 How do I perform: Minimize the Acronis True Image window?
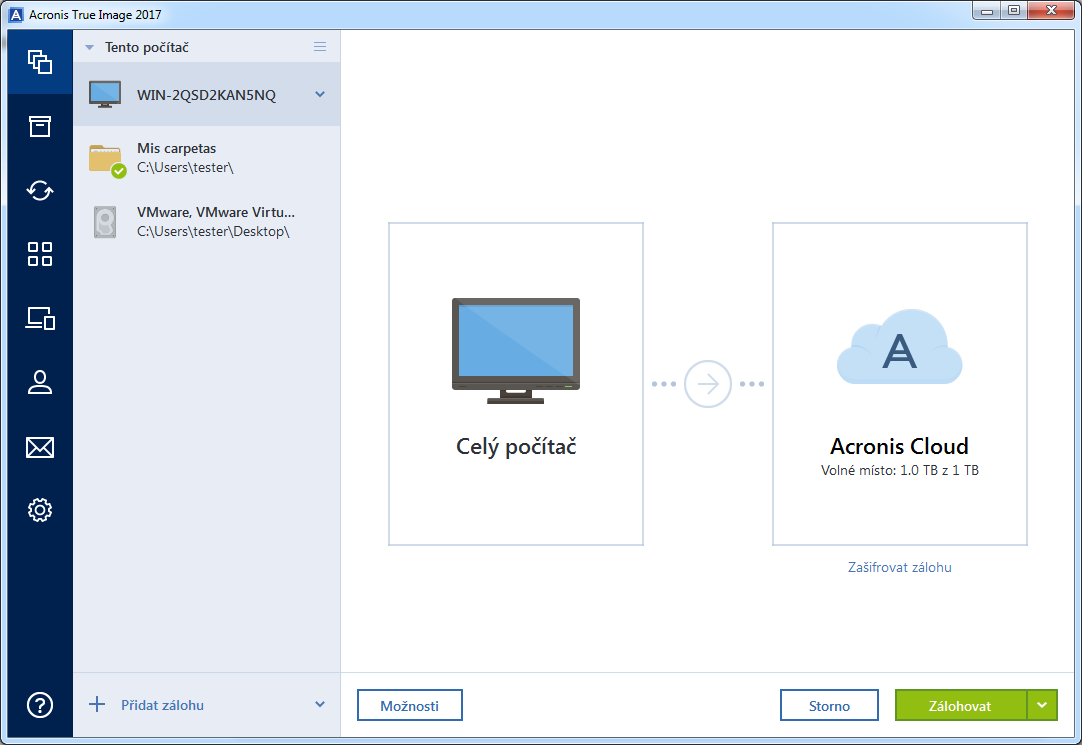tap(987, 10)
